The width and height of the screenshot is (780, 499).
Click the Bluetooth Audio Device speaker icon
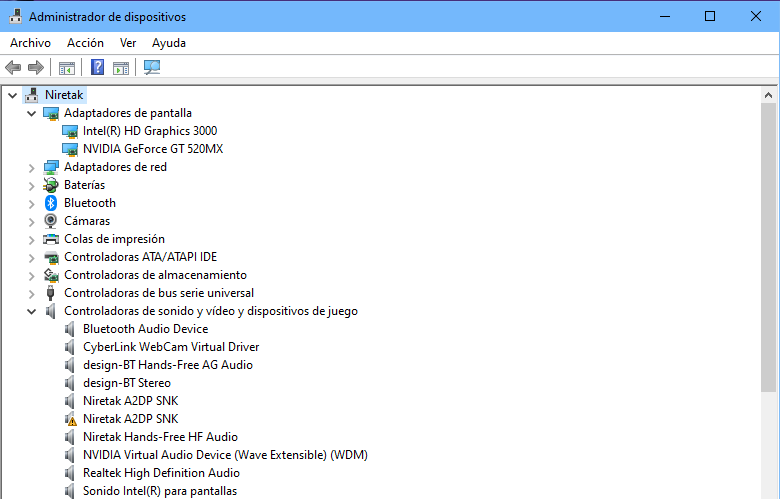(70, 329)
